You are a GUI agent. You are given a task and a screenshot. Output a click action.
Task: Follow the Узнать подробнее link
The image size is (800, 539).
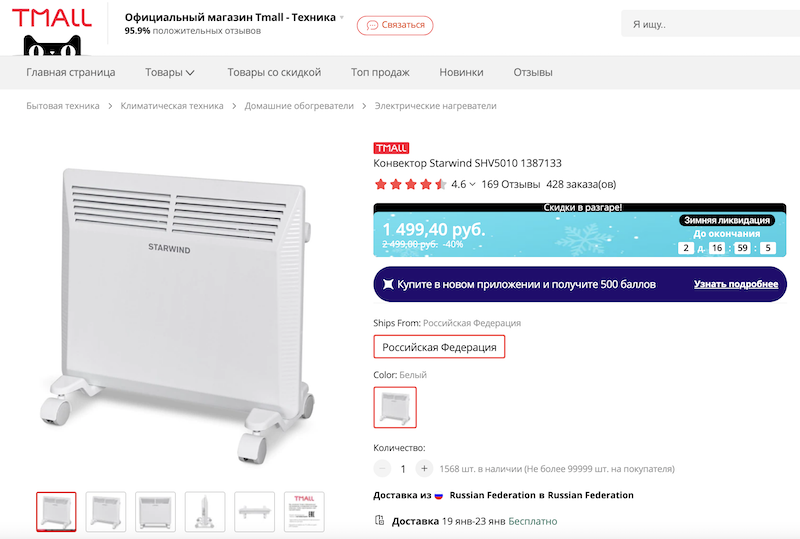[x=736, y=284]
